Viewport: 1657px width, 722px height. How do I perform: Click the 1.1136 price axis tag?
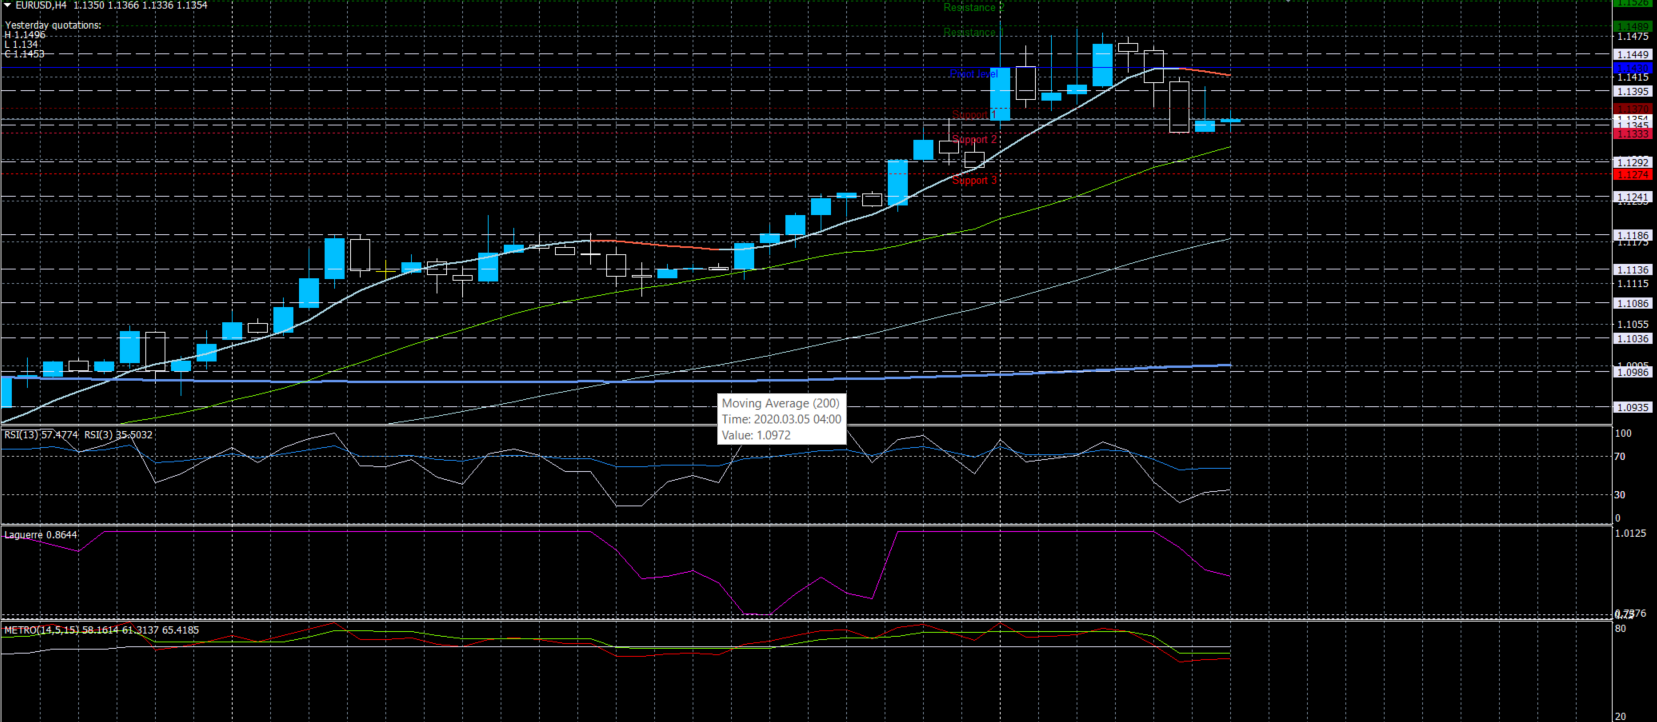coord(1633,270)
